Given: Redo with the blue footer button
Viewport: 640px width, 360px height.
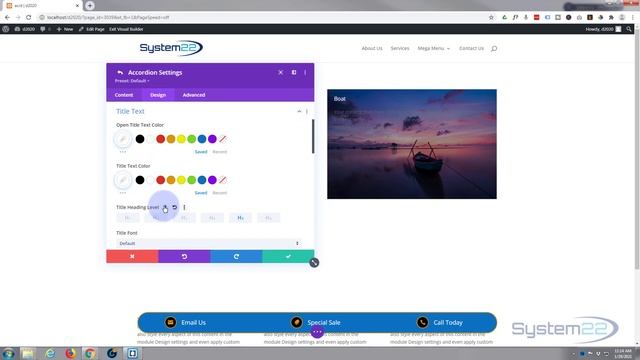Looking at the screenshot, I should tap(236, 256).
